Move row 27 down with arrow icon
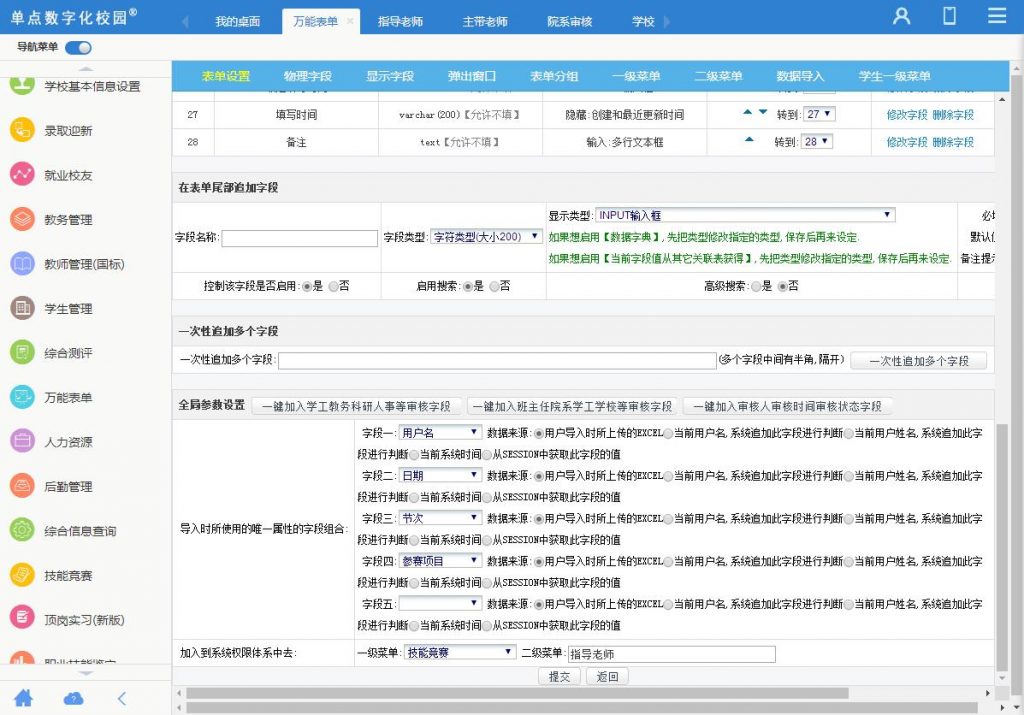This screenshot has height=715, width=1024. [763, 112]
